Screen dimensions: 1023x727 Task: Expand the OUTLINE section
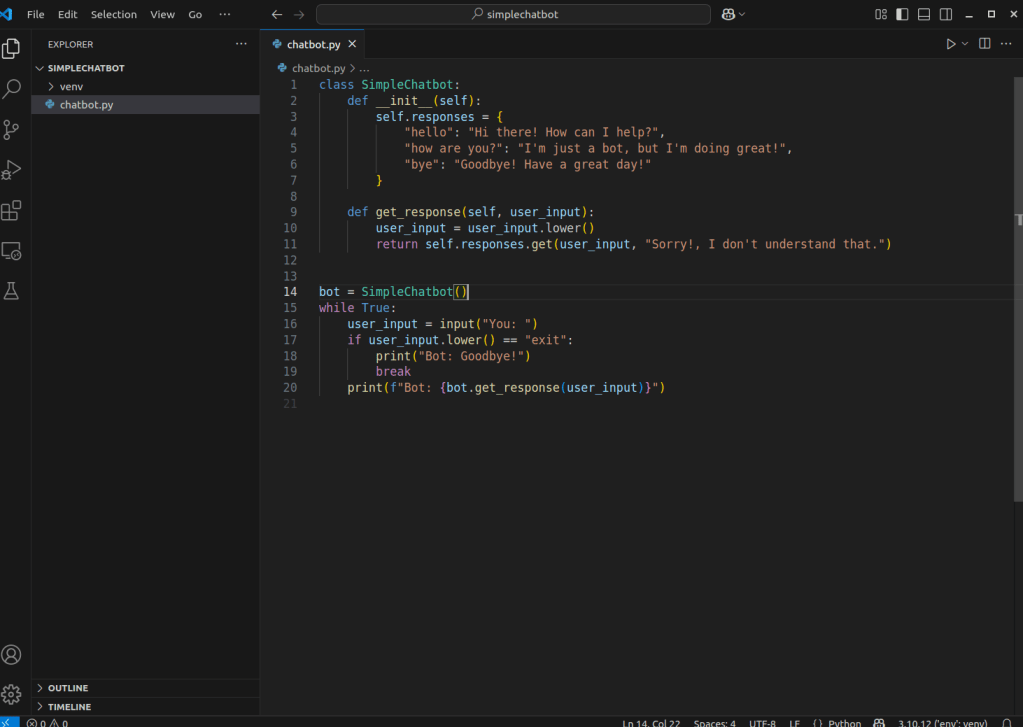click(x=68, y=688)
